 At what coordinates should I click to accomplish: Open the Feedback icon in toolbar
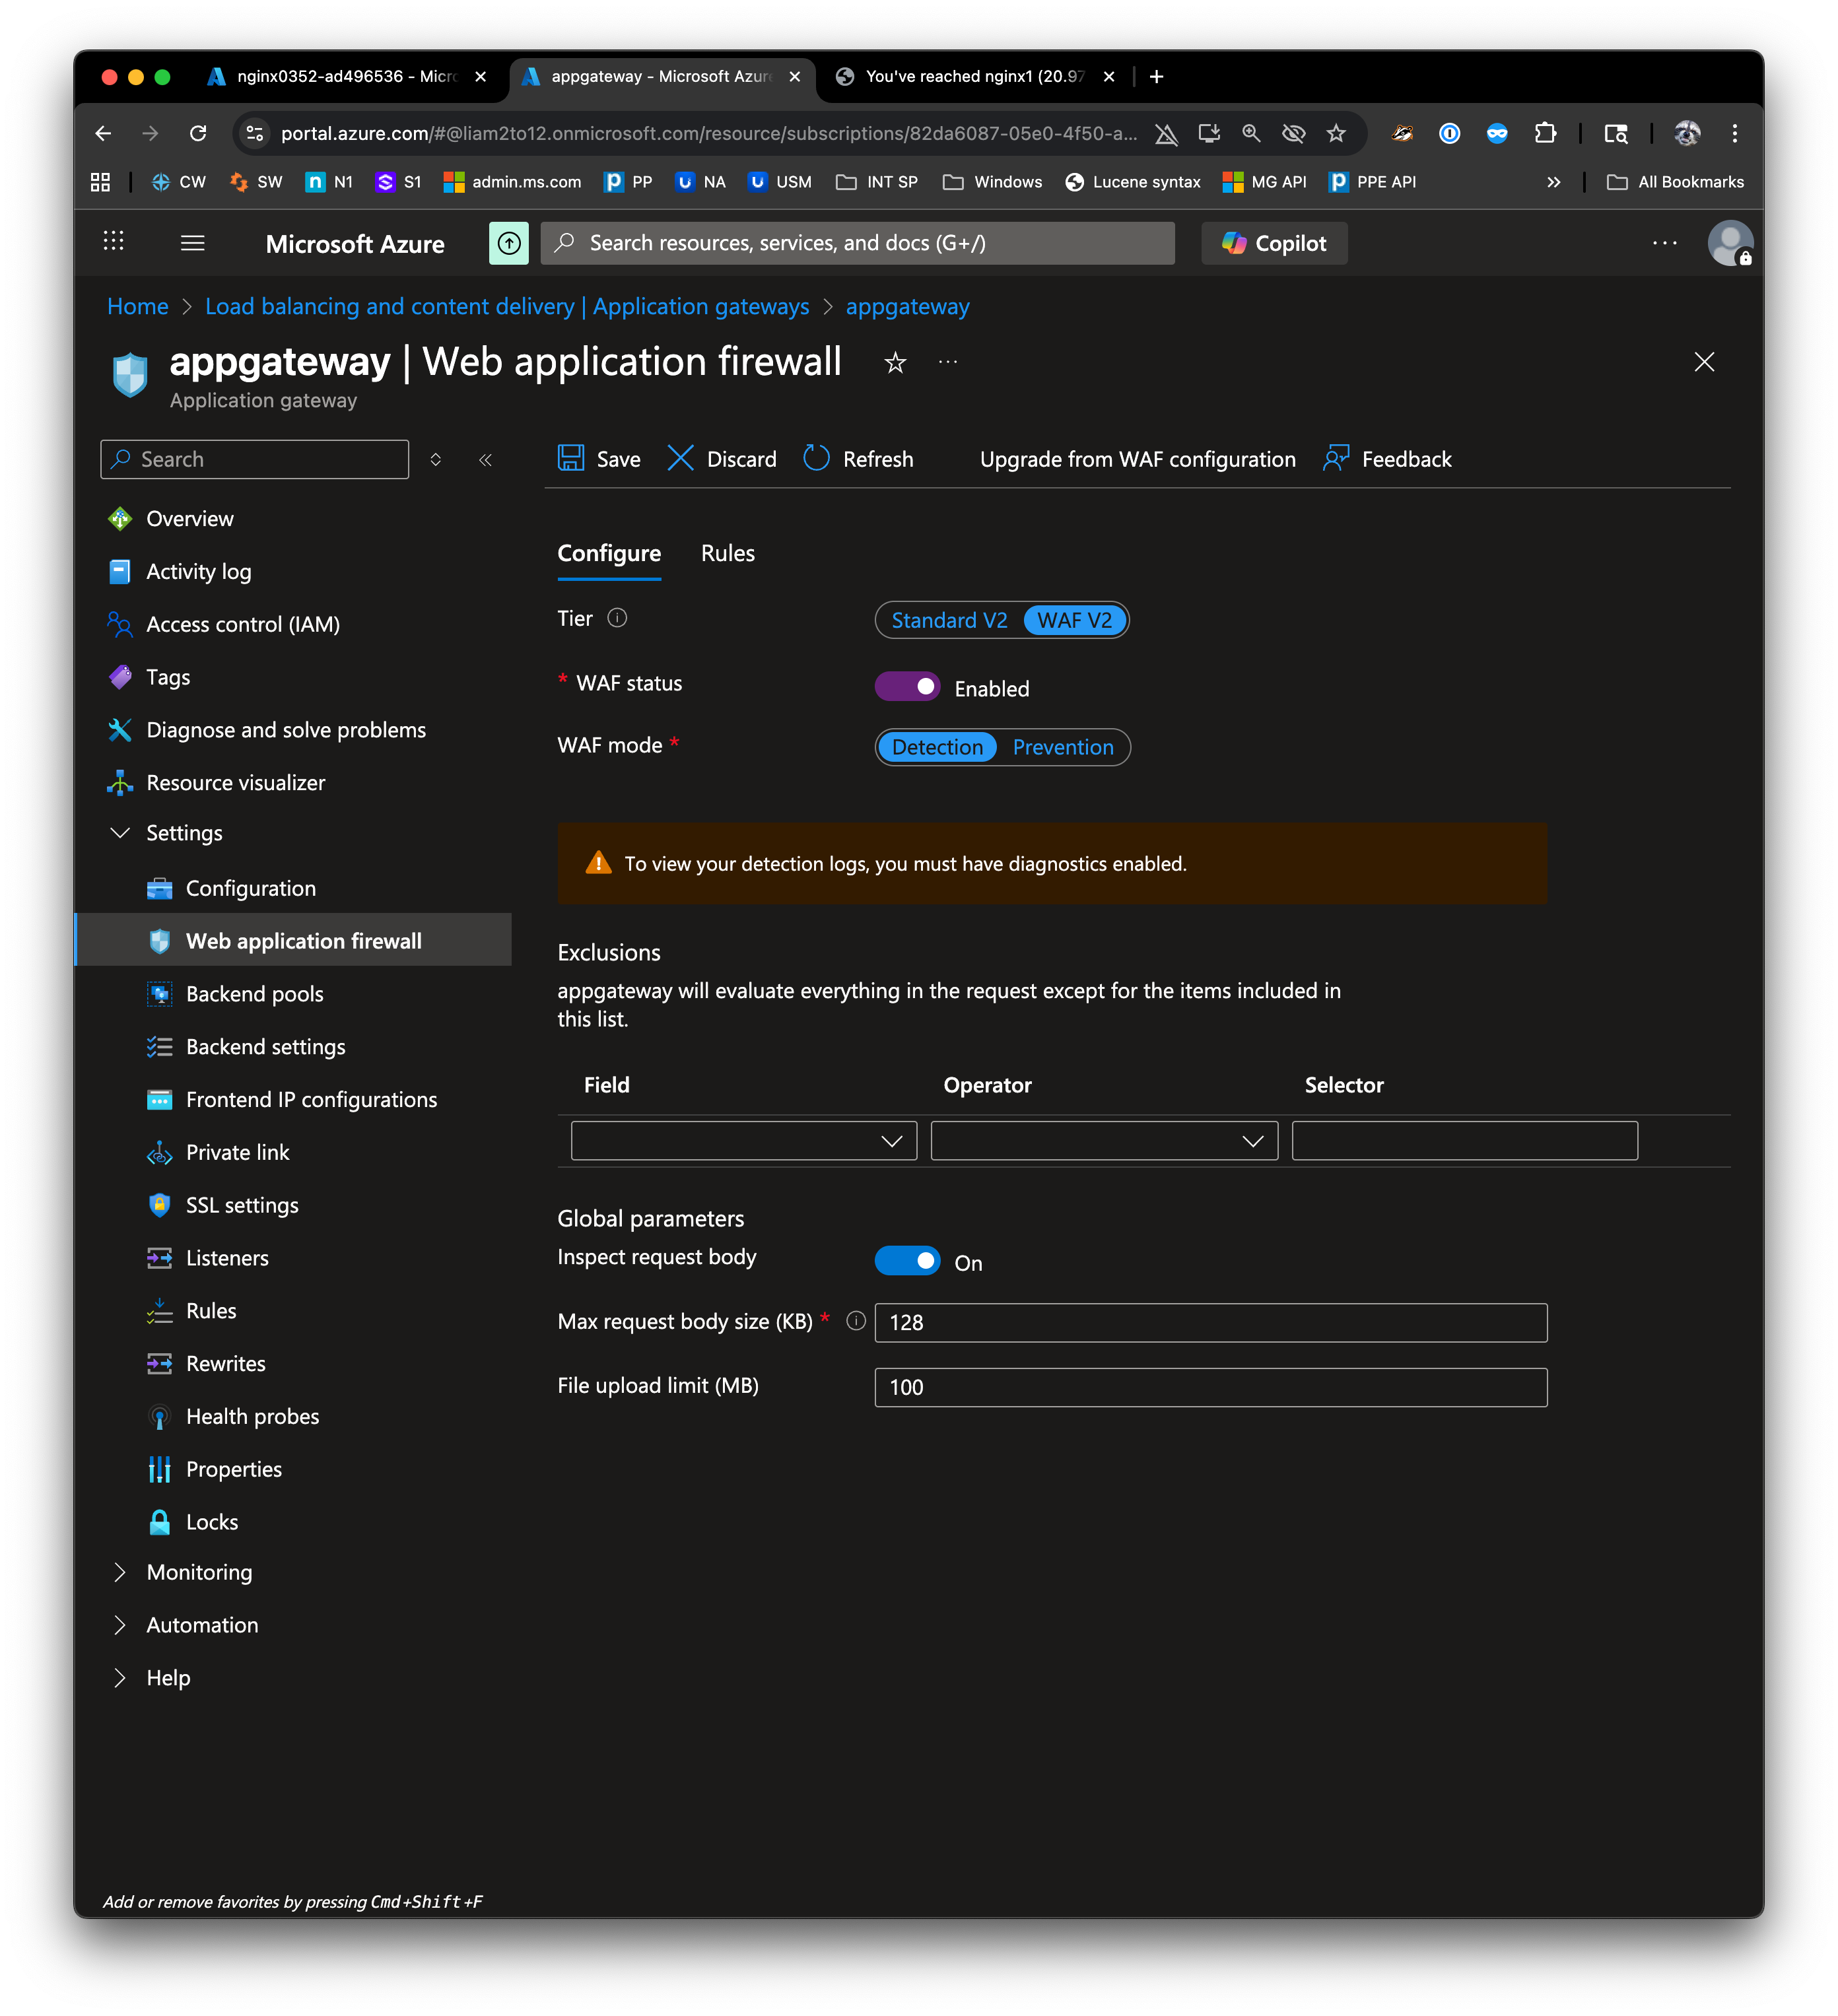click(x=1336, y=459)
